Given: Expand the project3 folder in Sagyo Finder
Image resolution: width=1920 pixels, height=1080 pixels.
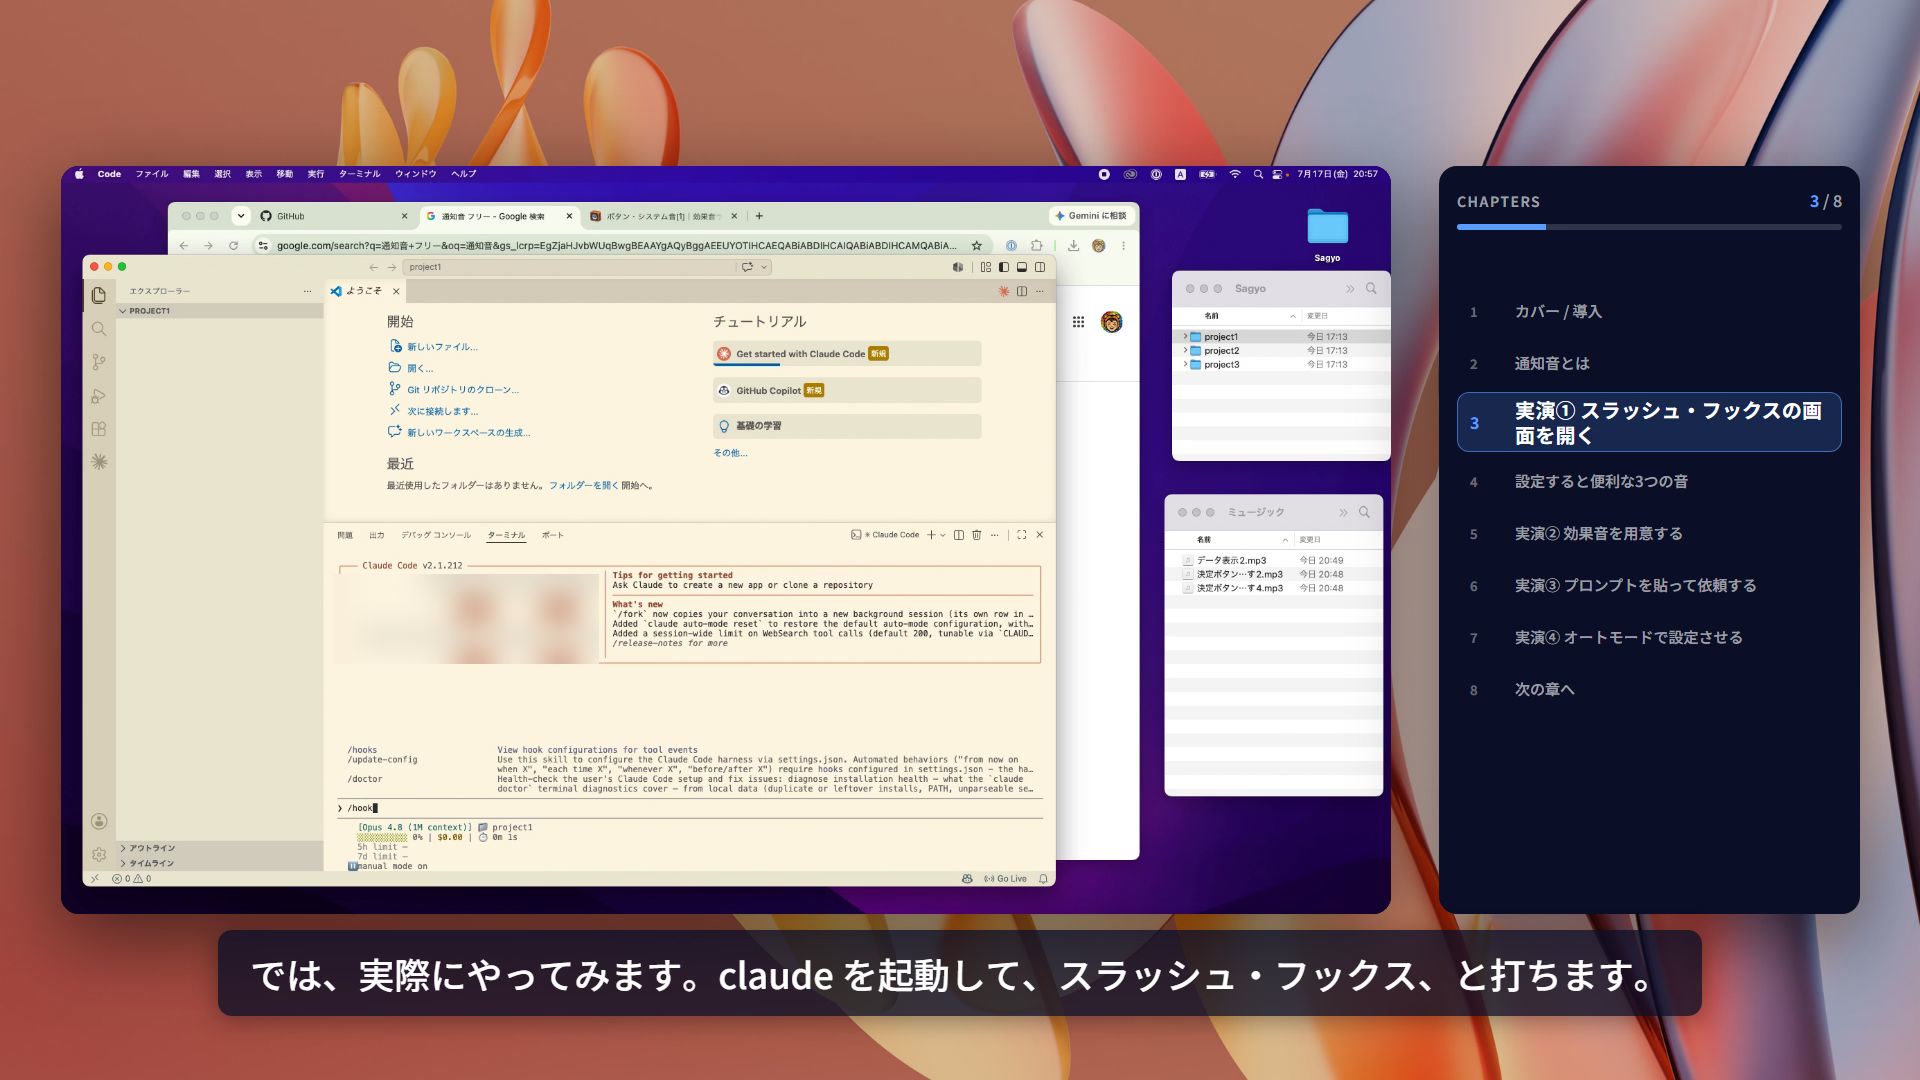Looking at the screenshot, I should pyautogui.click(x=1185, y=365).
